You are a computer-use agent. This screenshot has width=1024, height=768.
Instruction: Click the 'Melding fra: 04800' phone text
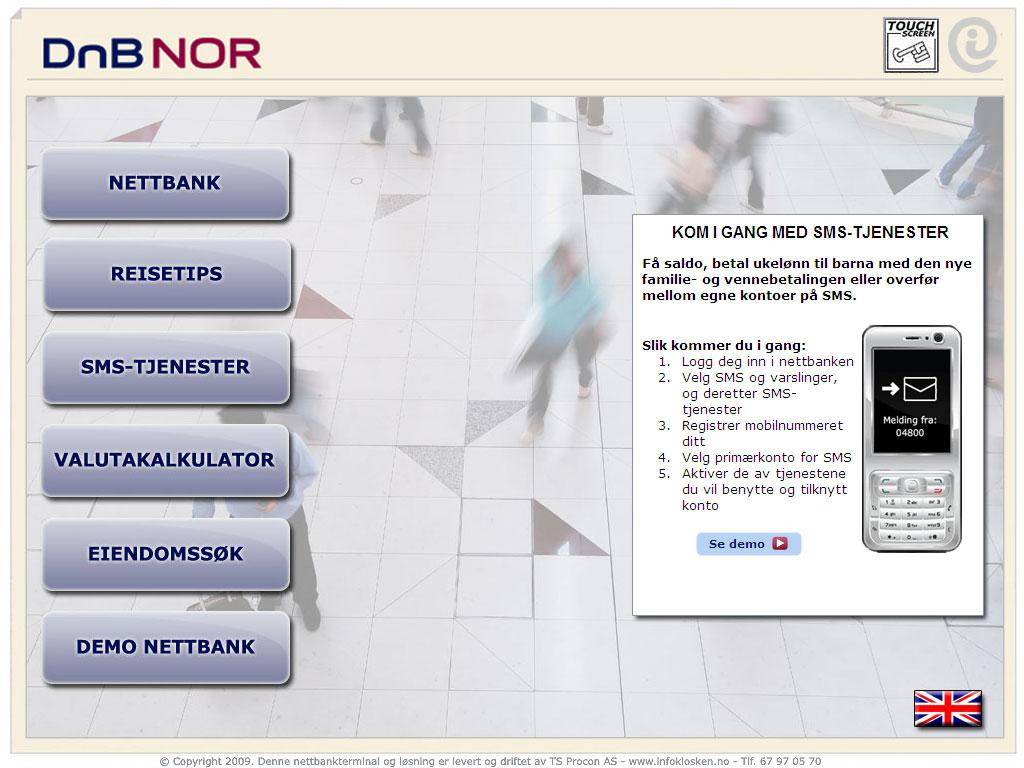pyautogui.click(x=910, y=426)
